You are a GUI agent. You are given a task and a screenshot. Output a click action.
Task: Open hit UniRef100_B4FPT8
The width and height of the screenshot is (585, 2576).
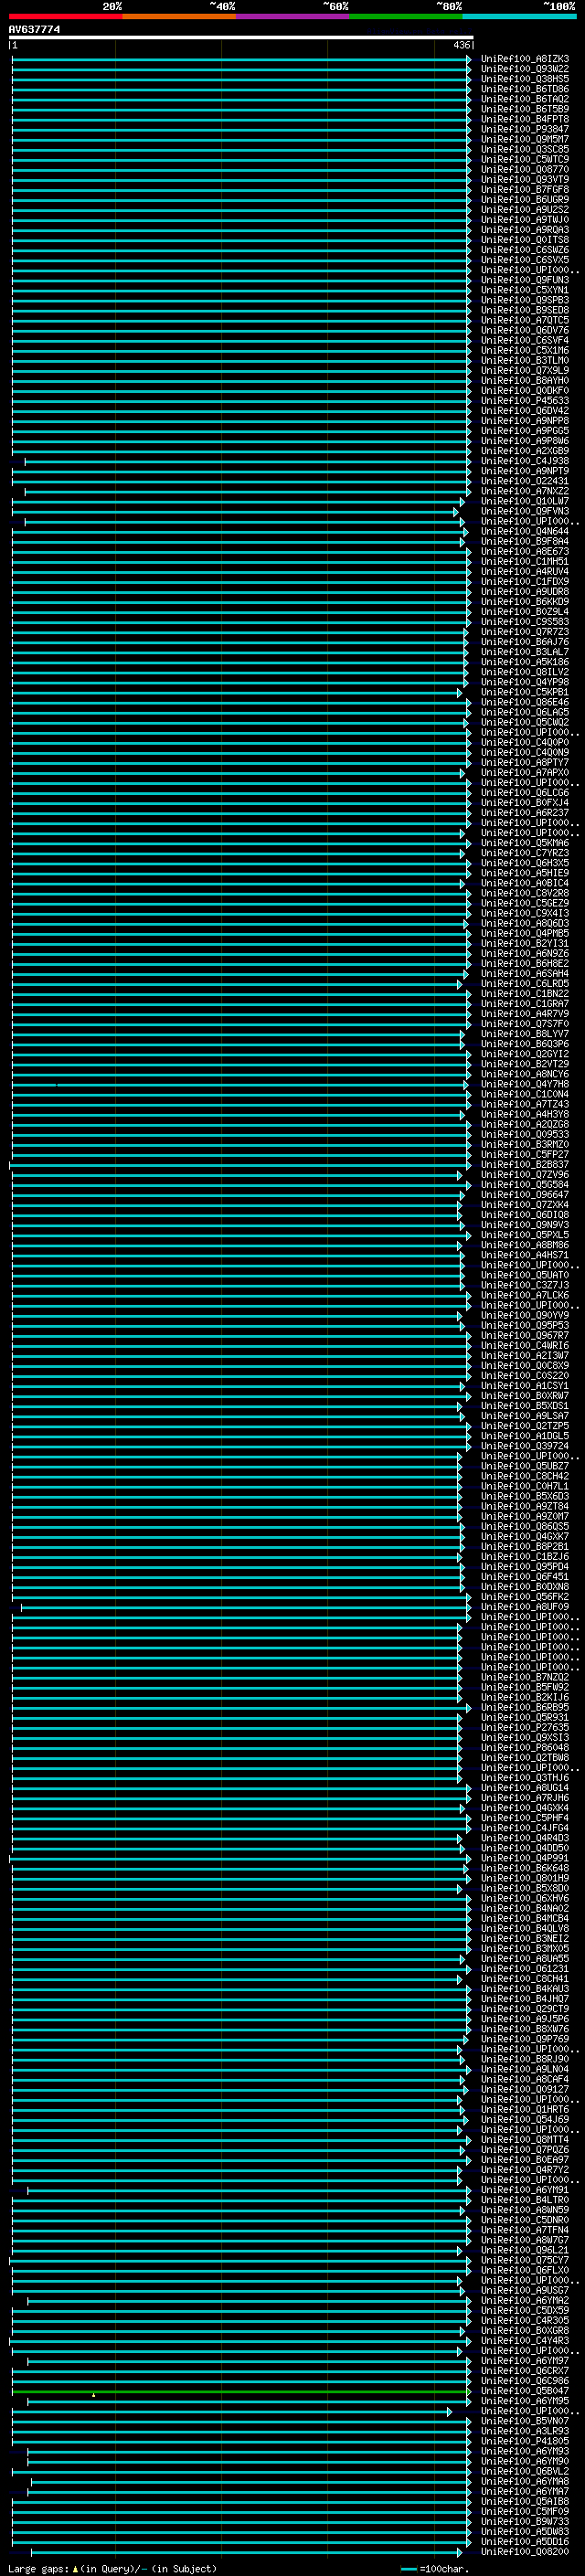pos(525,119)
